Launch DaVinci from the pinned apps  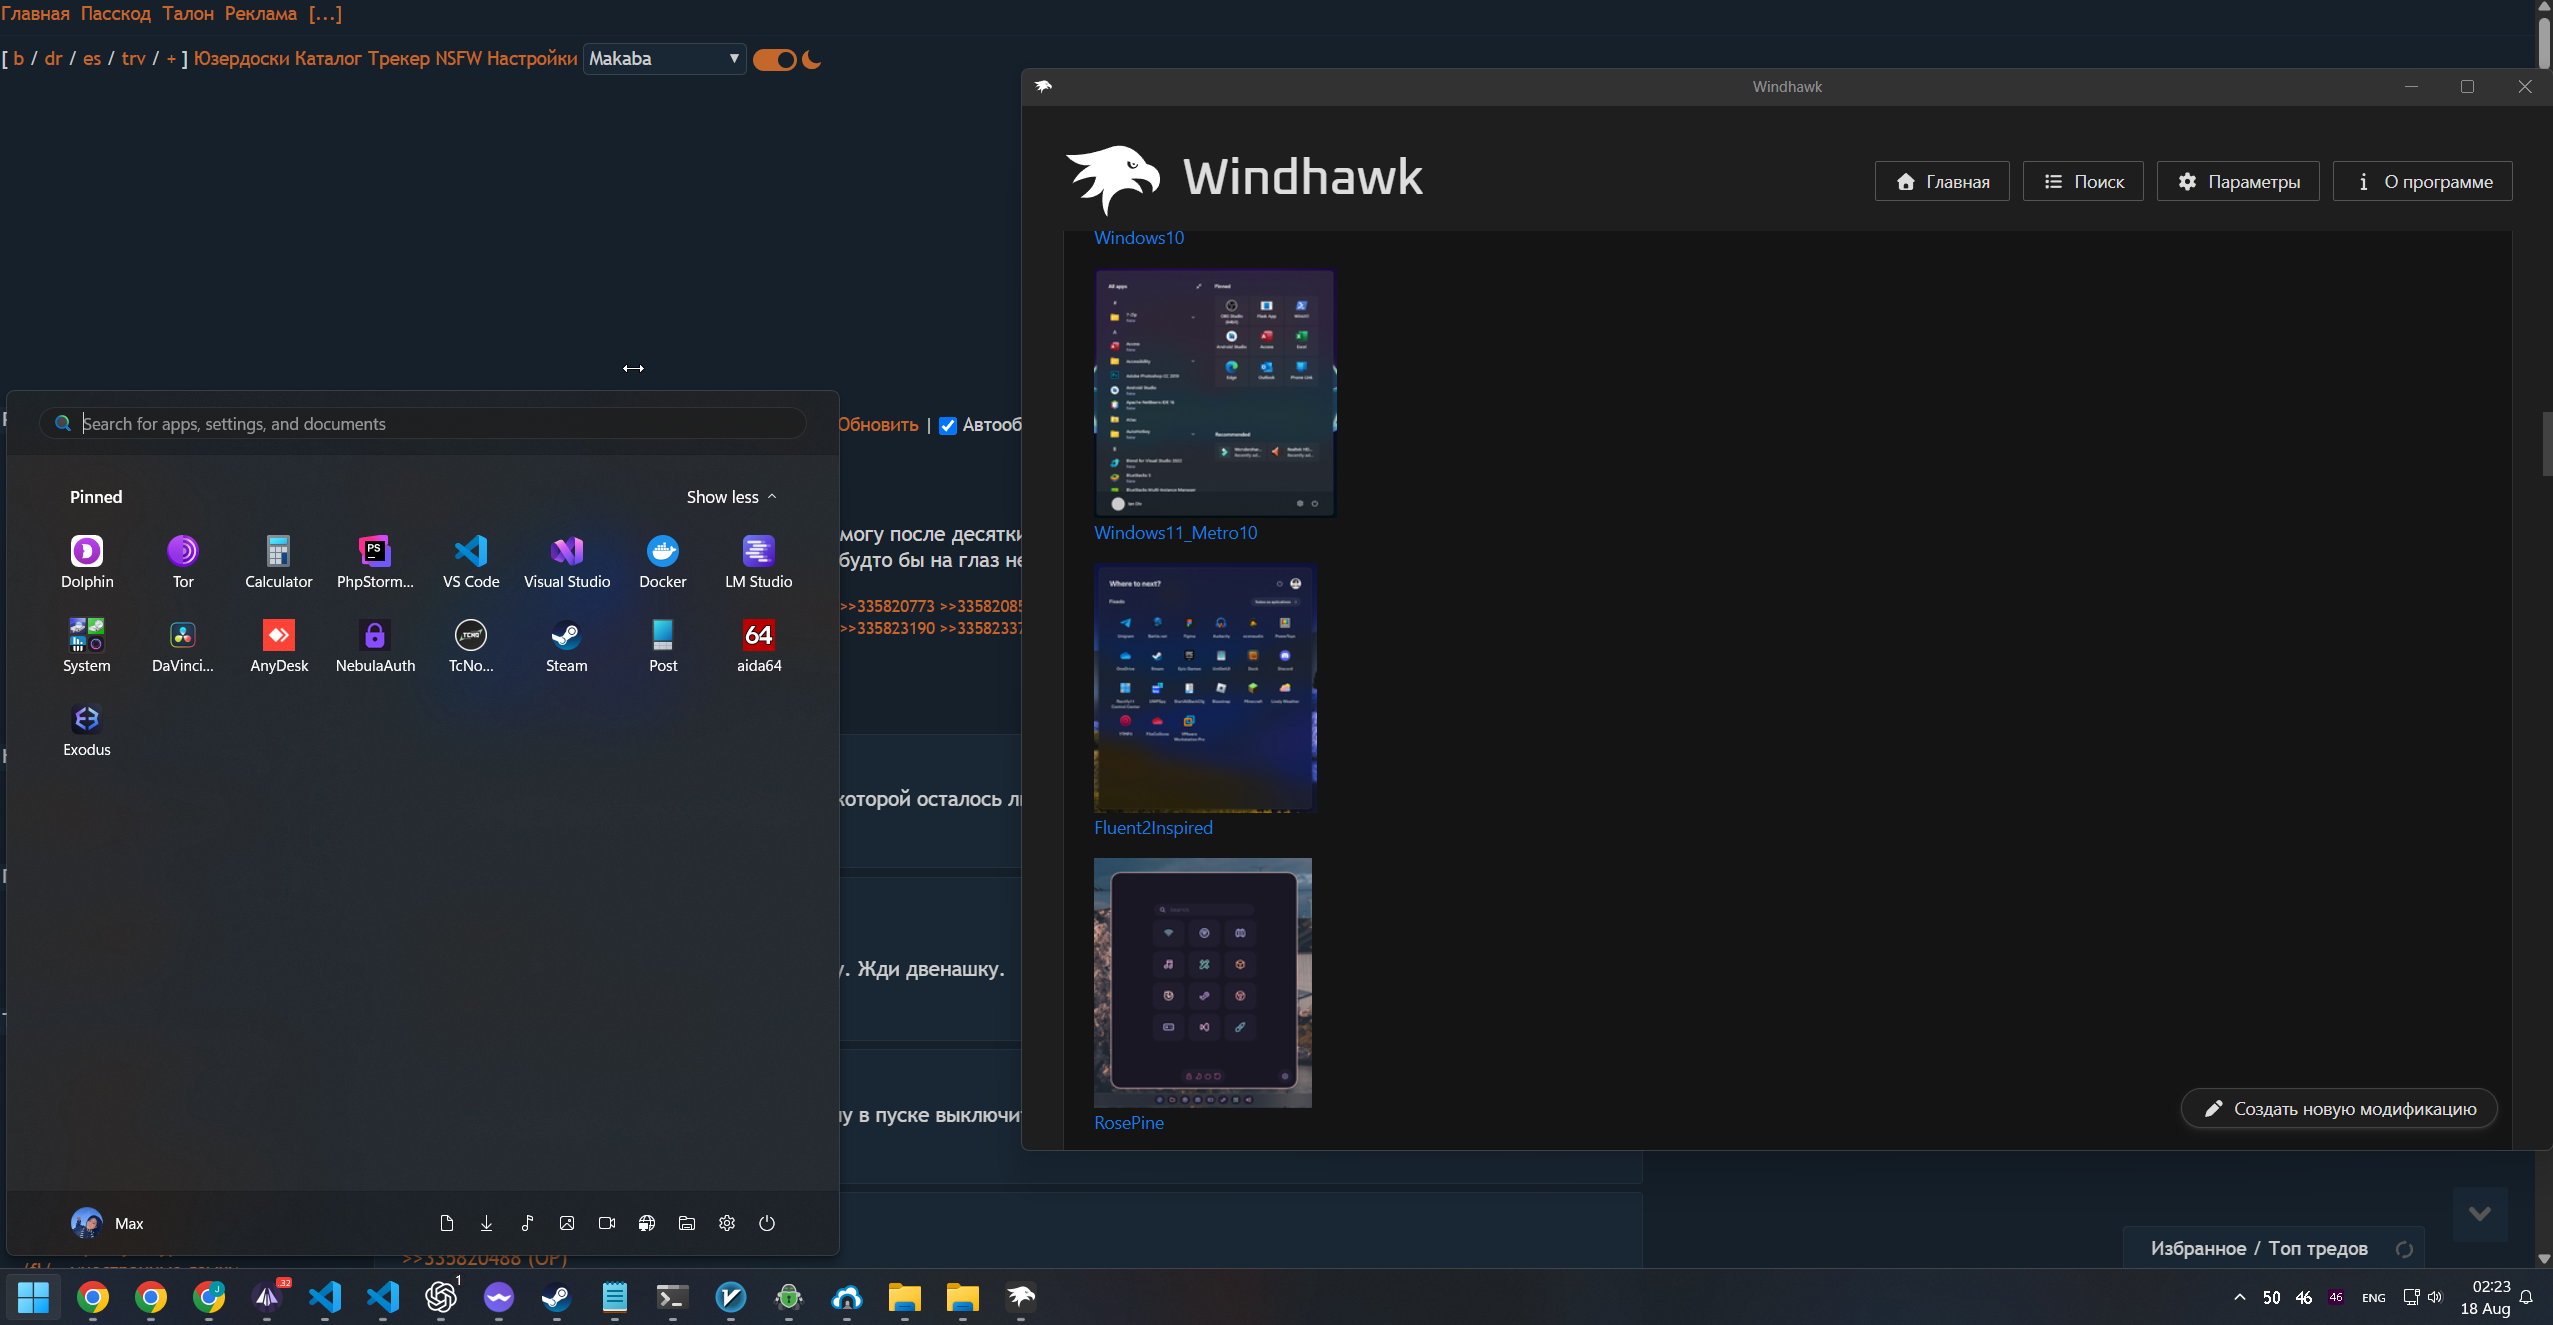point(183,646)
